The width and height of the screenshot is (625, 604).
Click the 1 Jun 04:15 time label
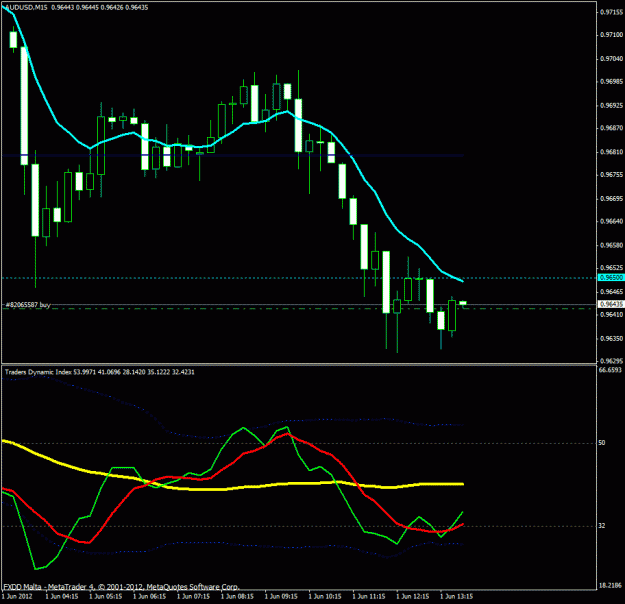(x=62, y=596)
